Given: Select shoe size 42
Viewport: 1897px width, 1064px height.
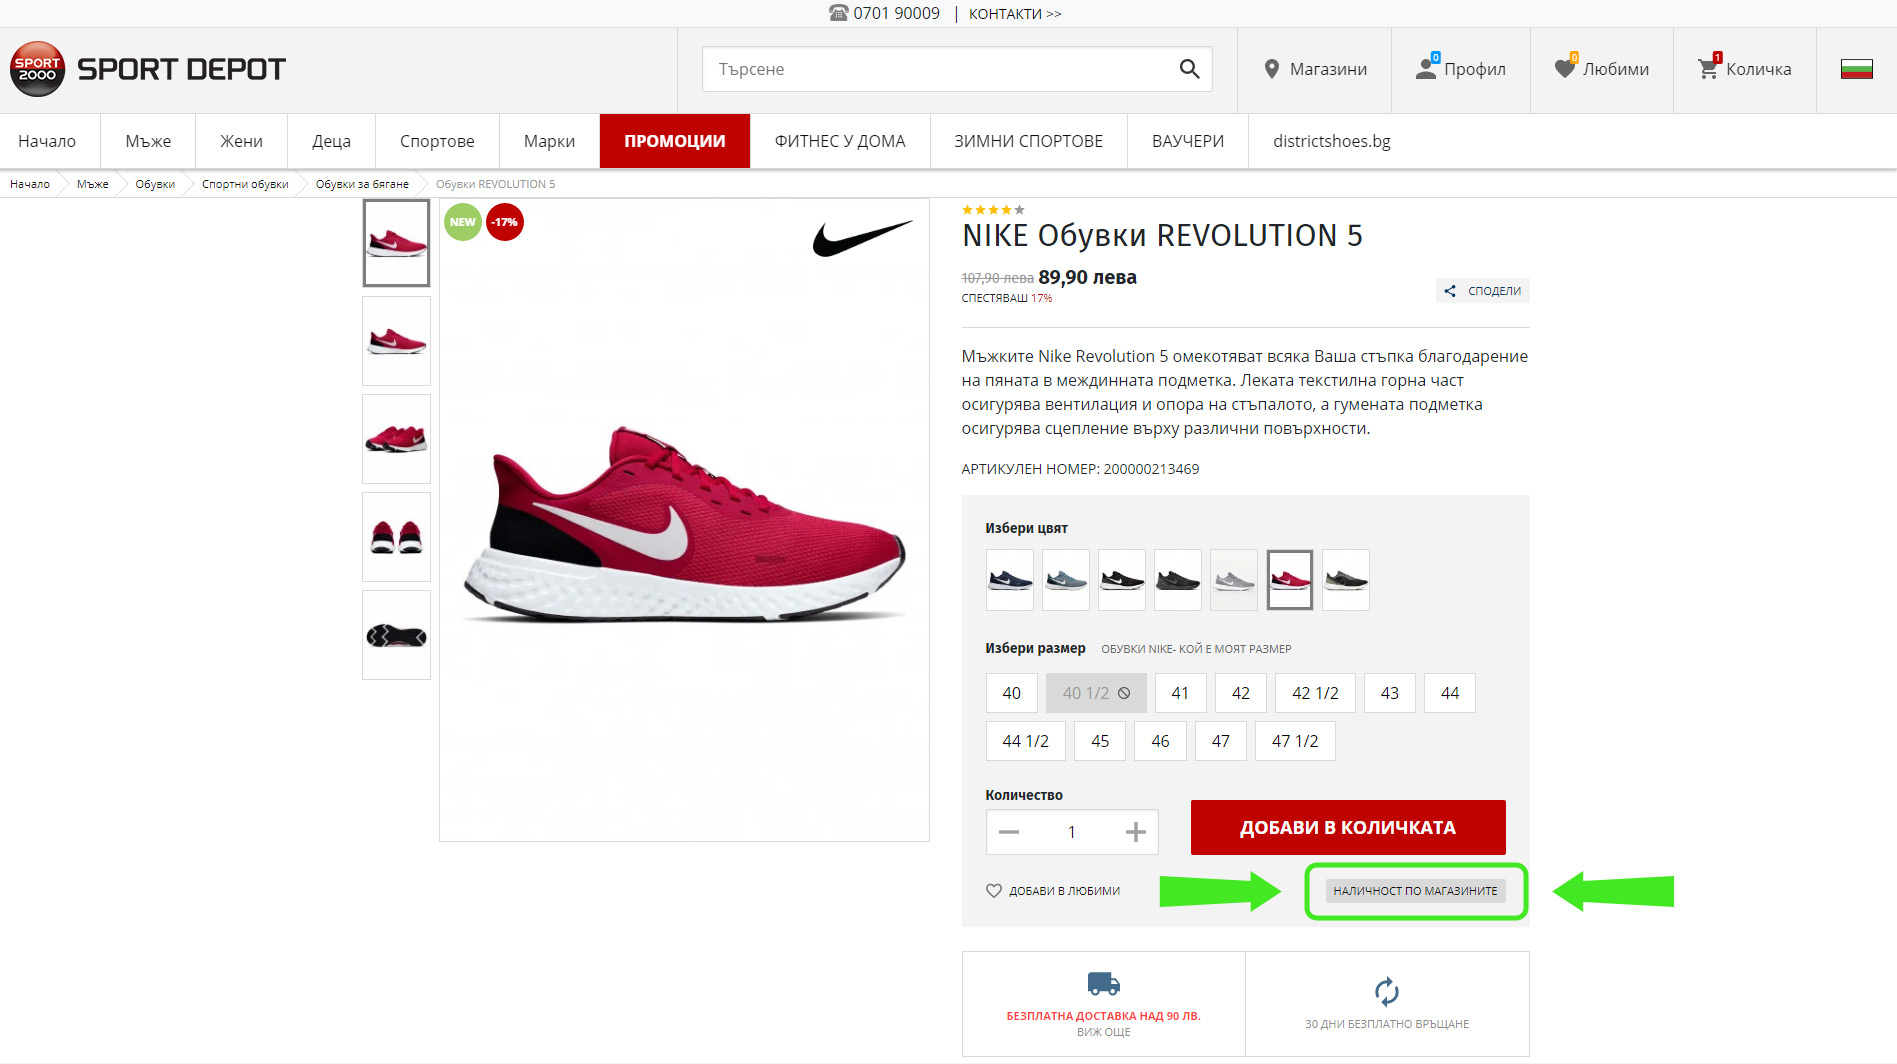Looking at the screenshot, I should (1241, 693).
